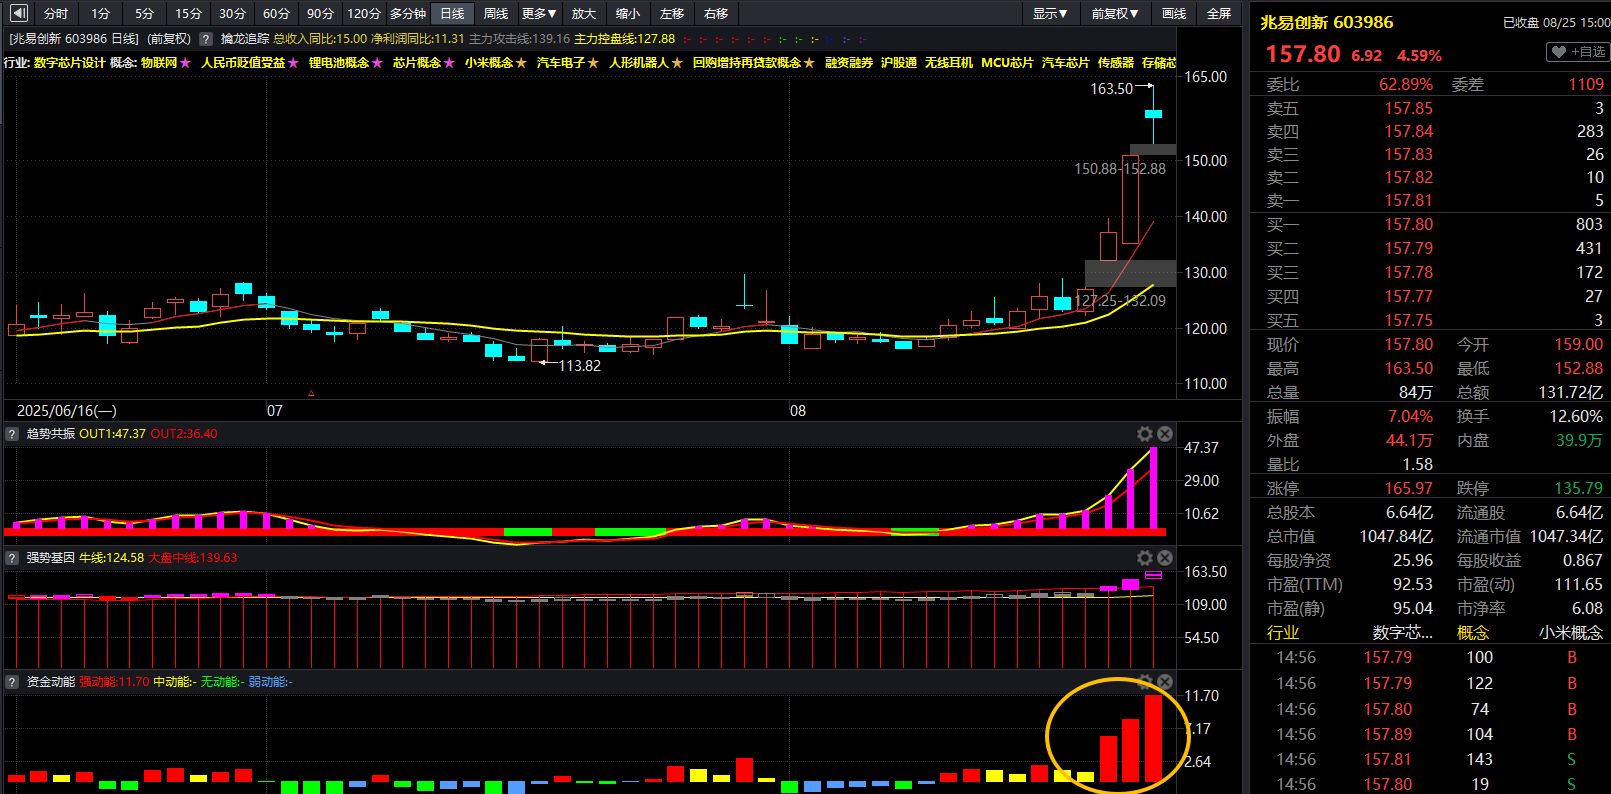
Task: Click star icon next to 物联网 concept
Action: click(x=185, y=63)
